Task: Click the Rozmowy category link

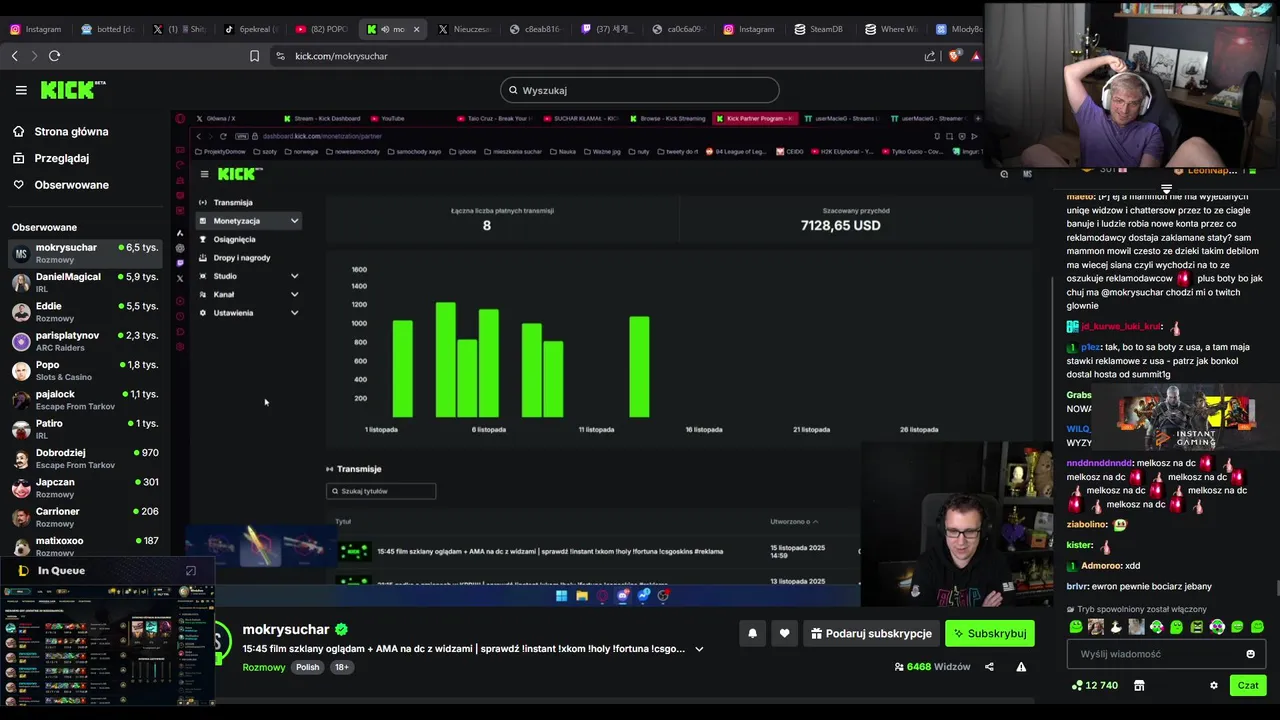Action: pyautogui.click(x=264, y=667)
